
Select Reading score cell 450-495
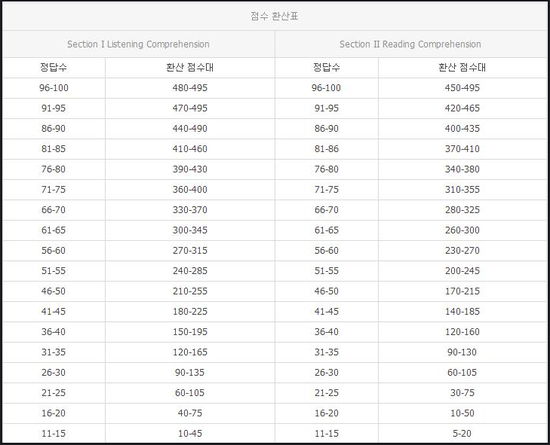point(462,88)
